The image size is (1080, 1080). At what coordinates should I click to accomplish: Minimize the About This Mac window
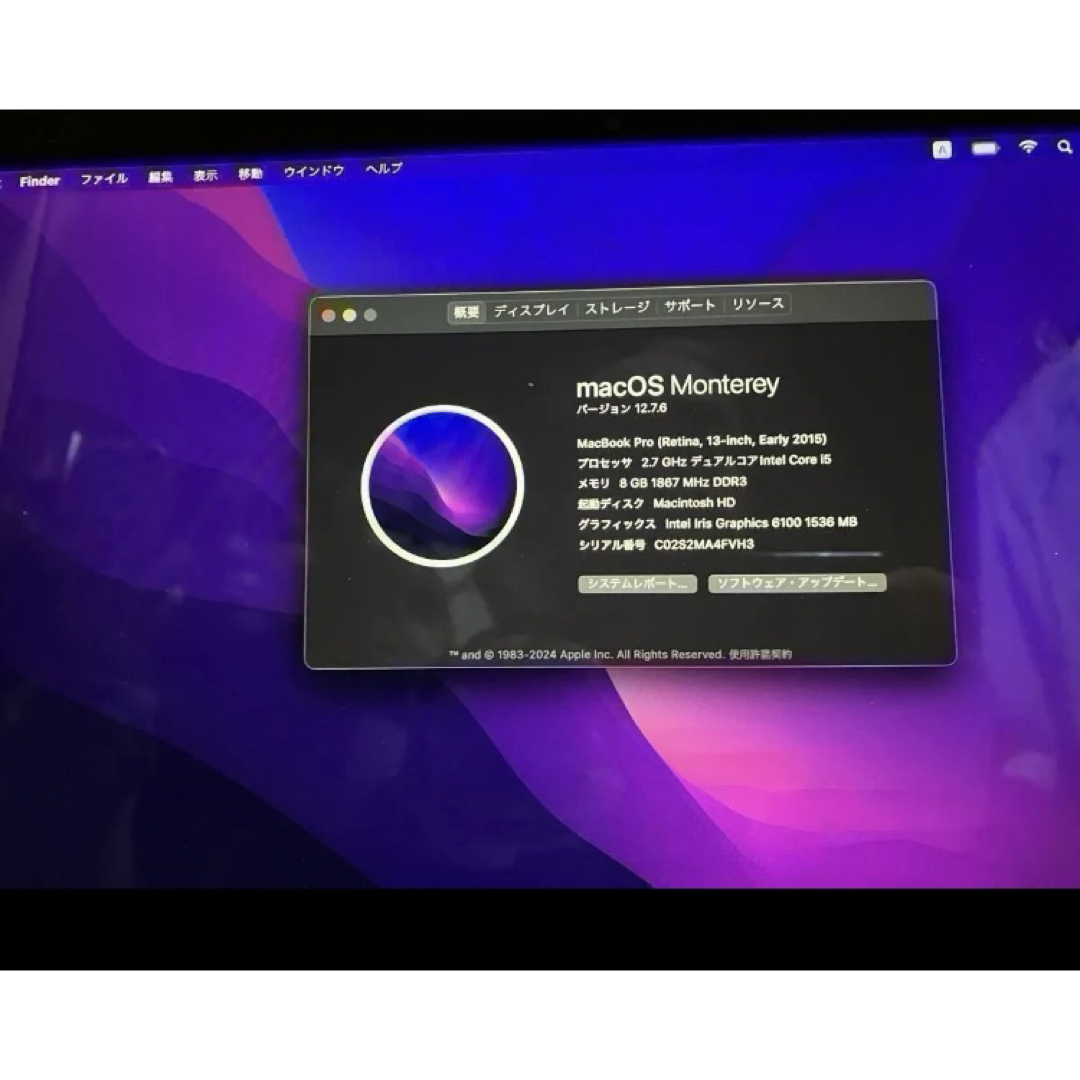click(349, 315)
